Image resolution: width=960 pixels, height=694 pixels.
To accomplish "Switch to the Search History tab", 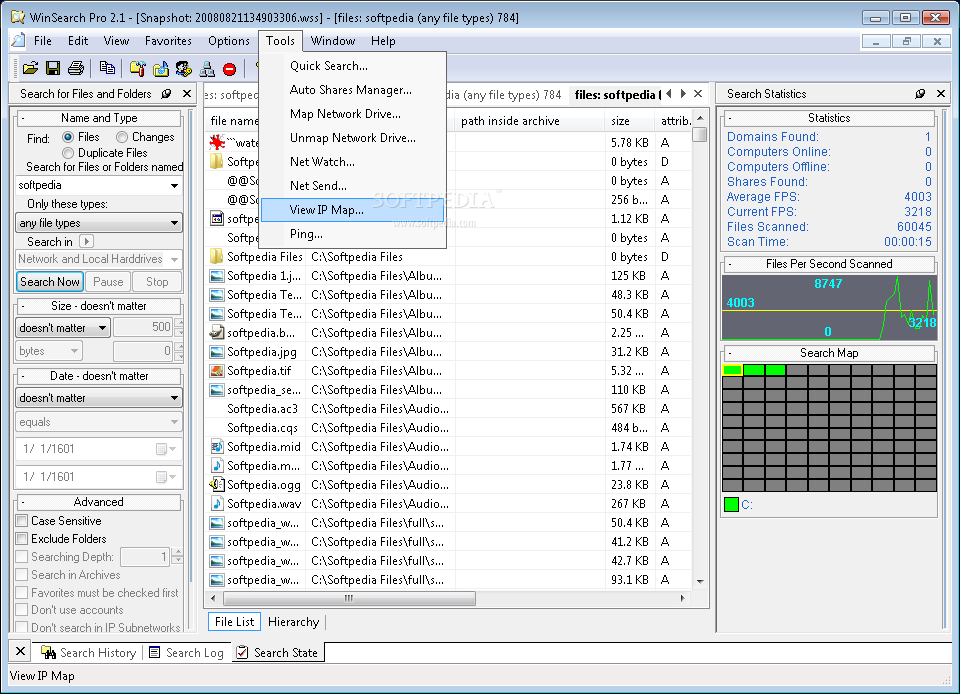I will pyautogui.click(x=89, y=652).
